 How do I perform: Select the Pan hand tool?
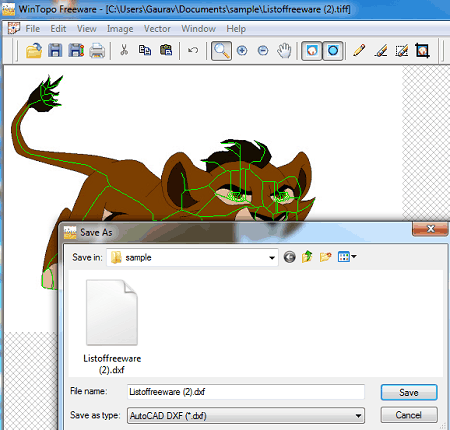(284, 51)
